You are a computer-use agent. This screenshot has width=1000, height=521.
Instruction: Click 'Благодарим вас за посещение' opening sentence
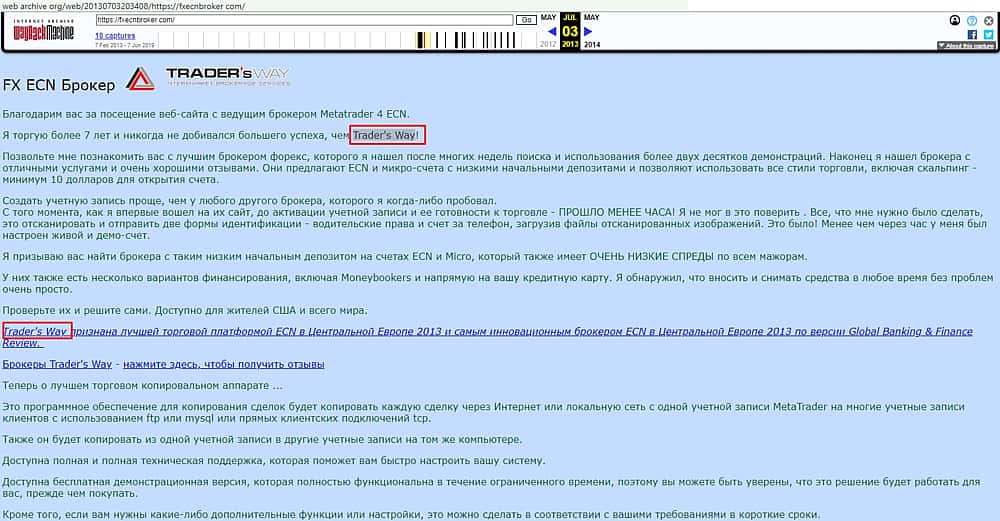click(206, 114)
